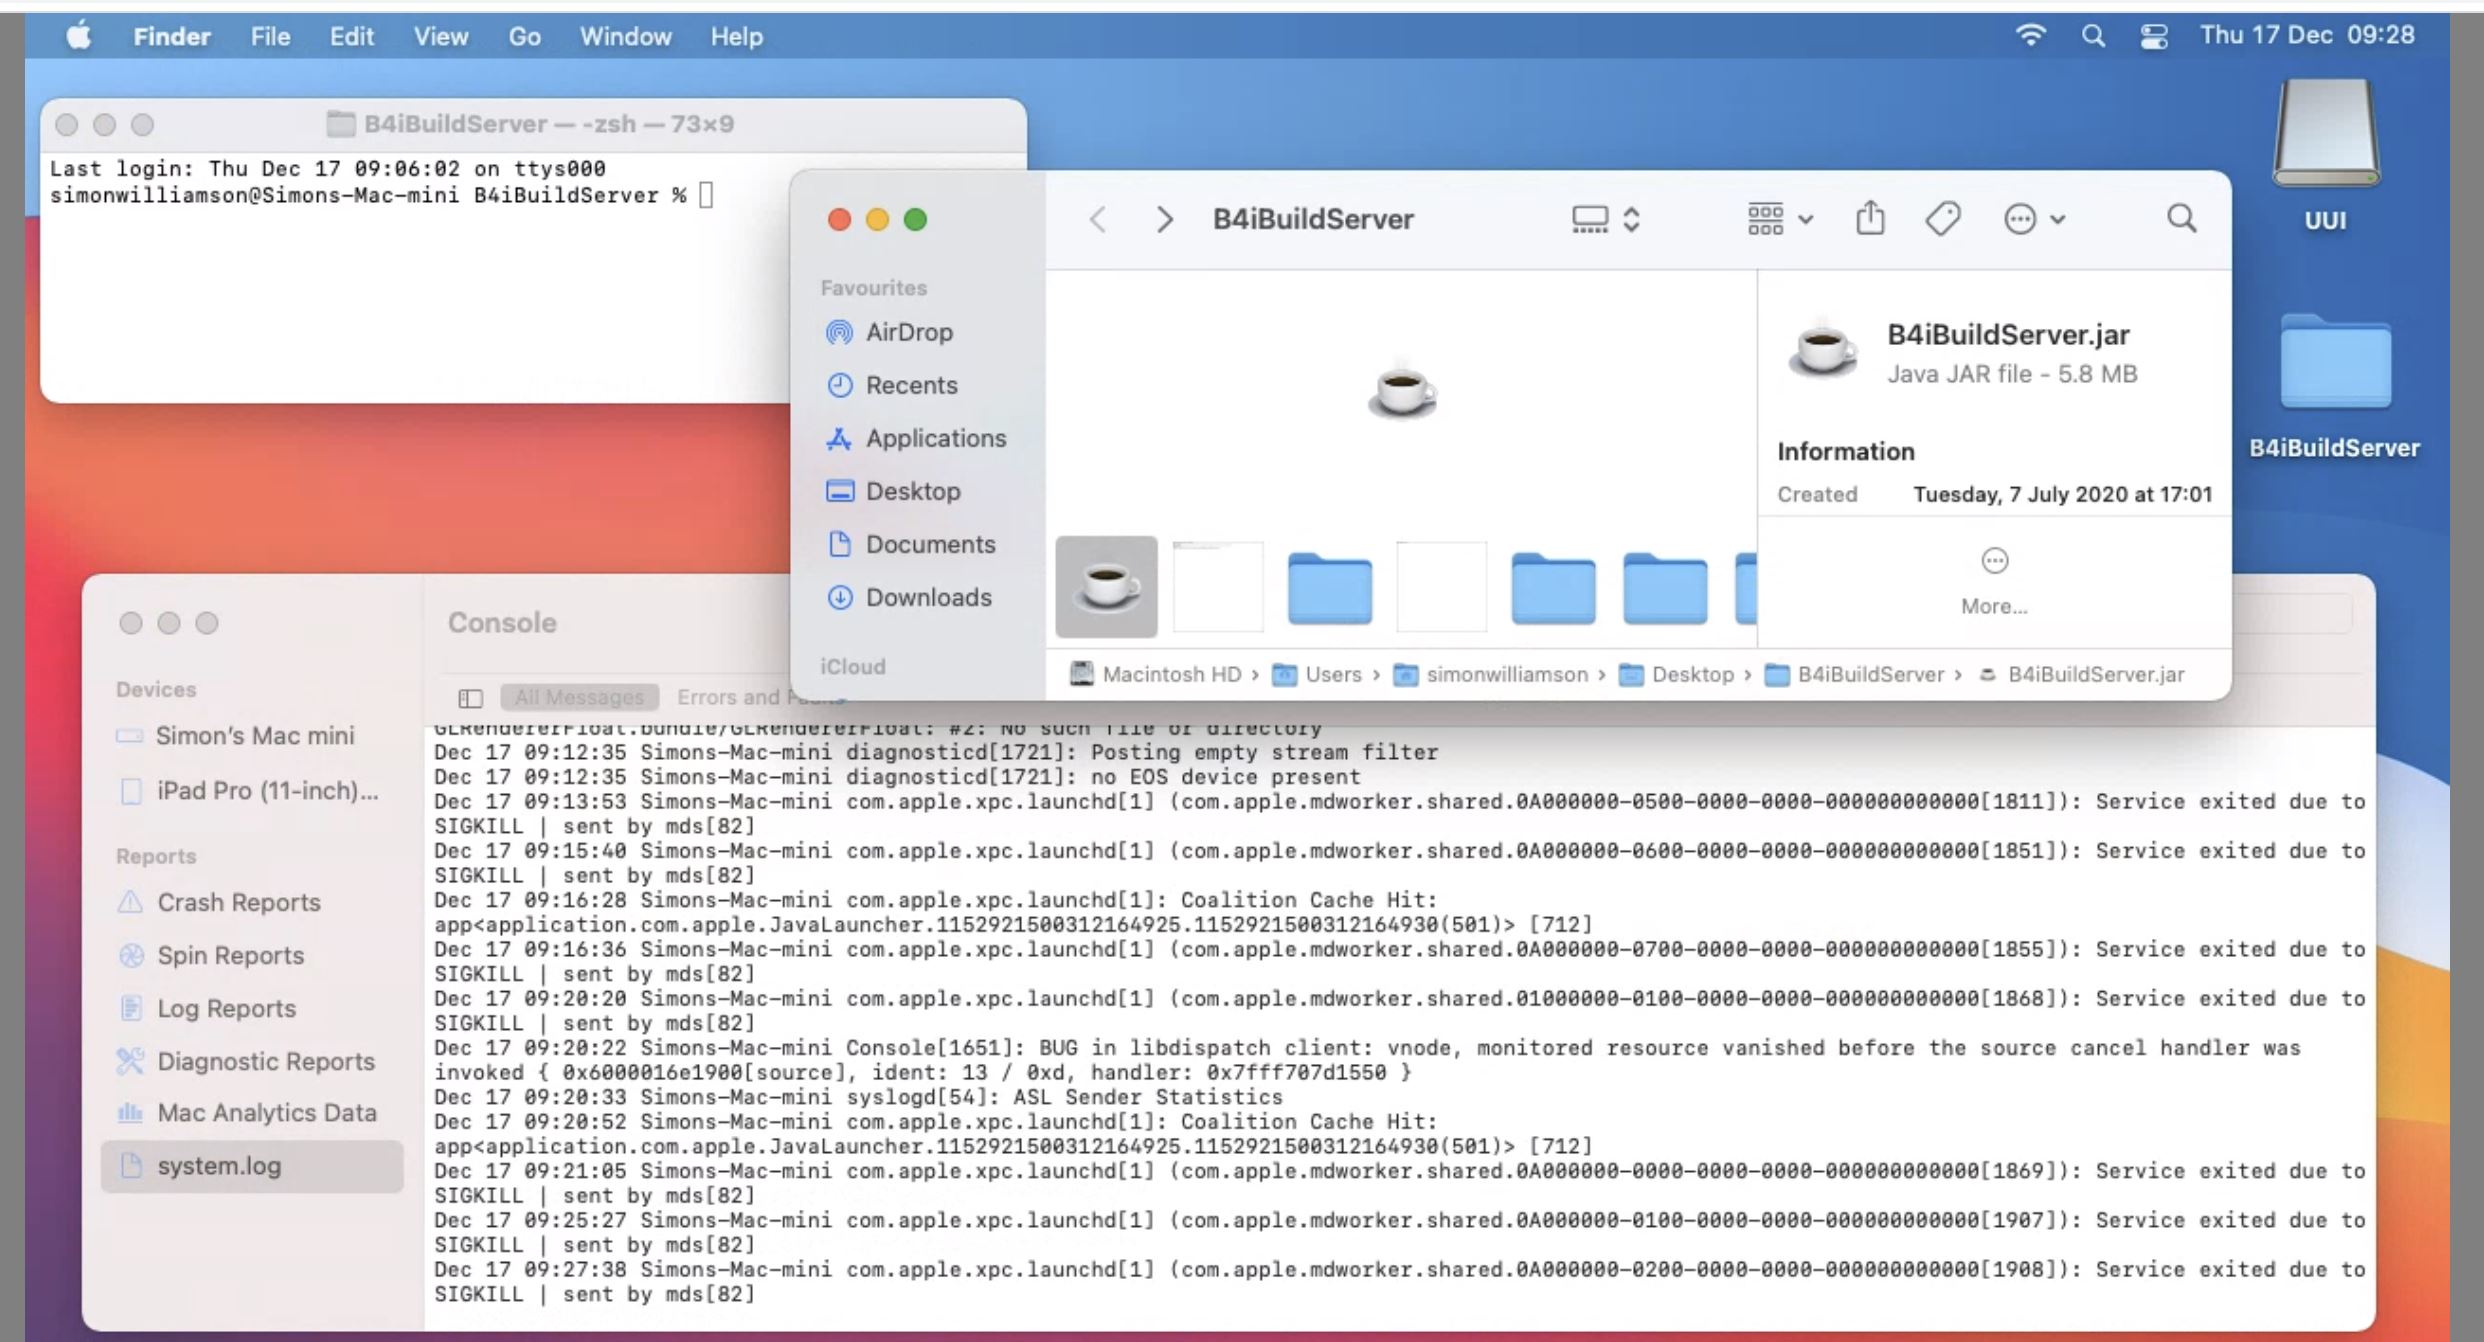
Task: Open Control Centre in menu bar
Action: [x=2154, y=36]
